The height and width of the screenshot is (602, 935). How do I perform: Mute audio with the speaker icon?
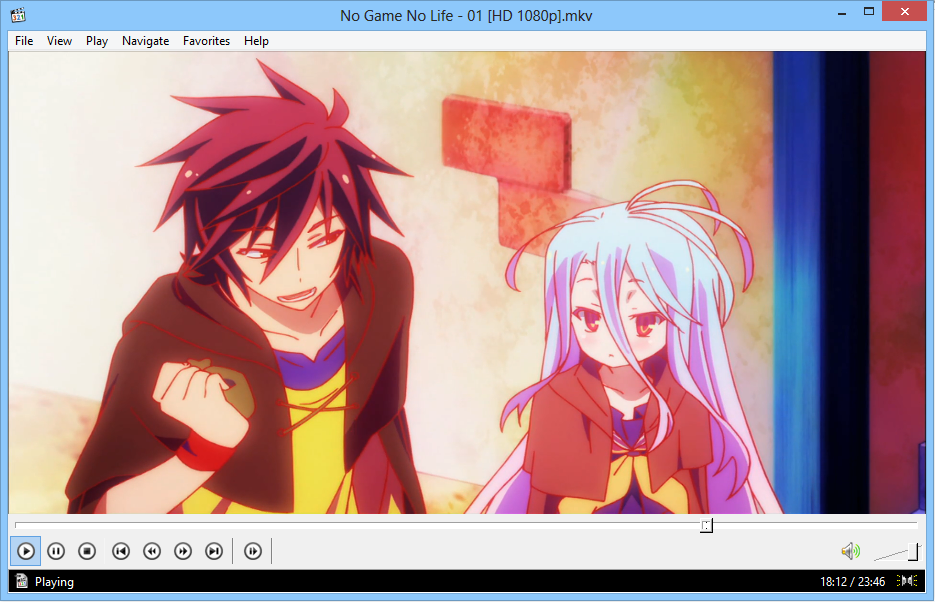pos(851,551)
